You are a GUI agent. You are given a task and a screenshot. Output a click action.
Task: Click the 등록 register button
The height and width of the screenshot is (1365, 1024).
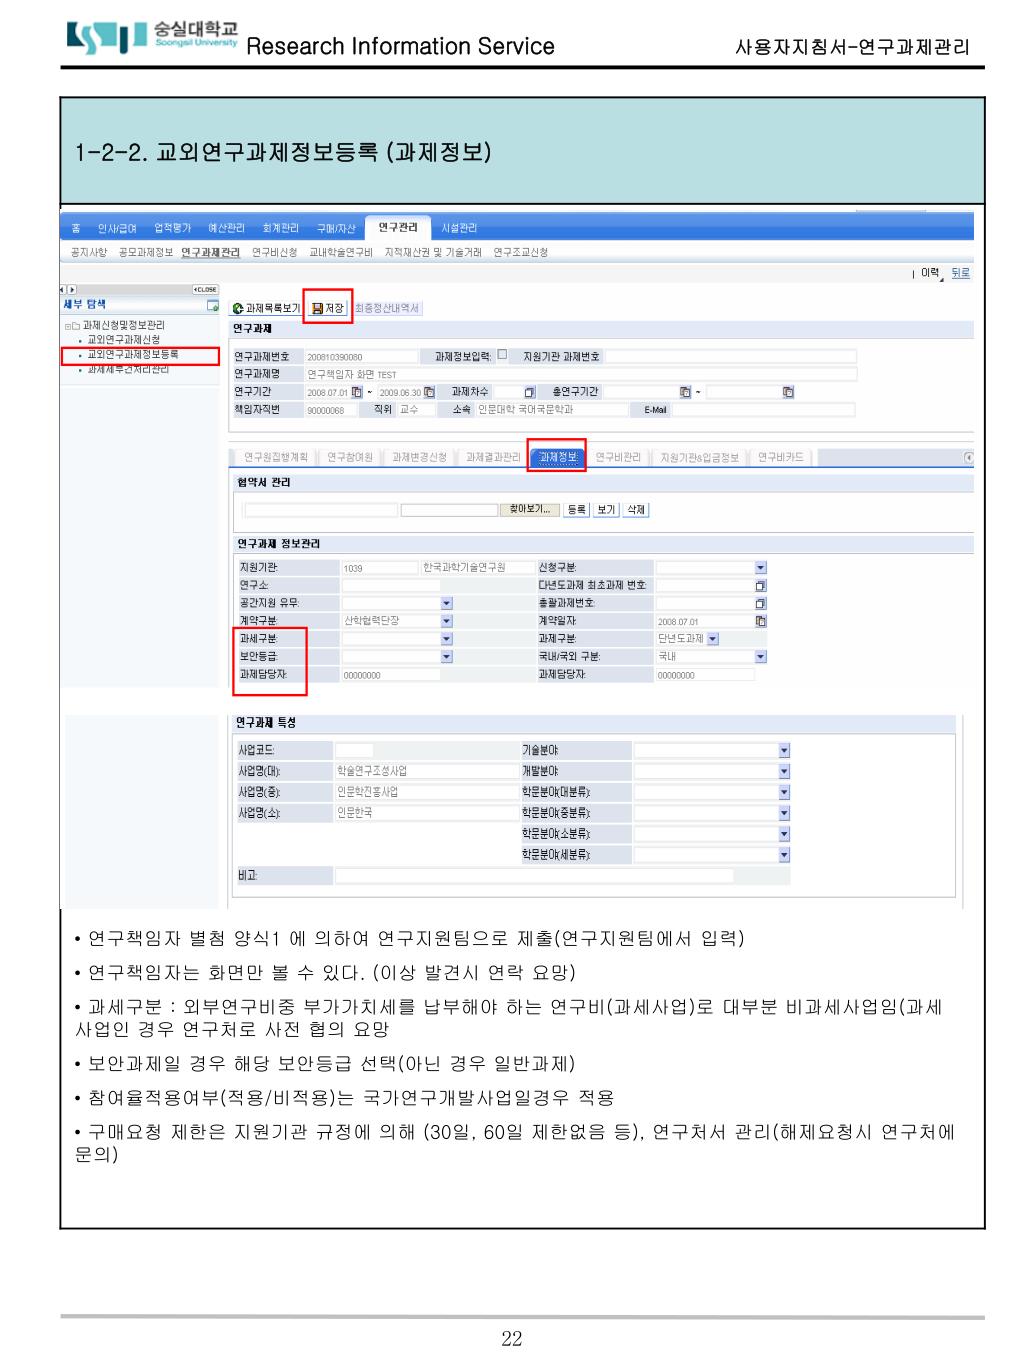[x=577, y=509]
